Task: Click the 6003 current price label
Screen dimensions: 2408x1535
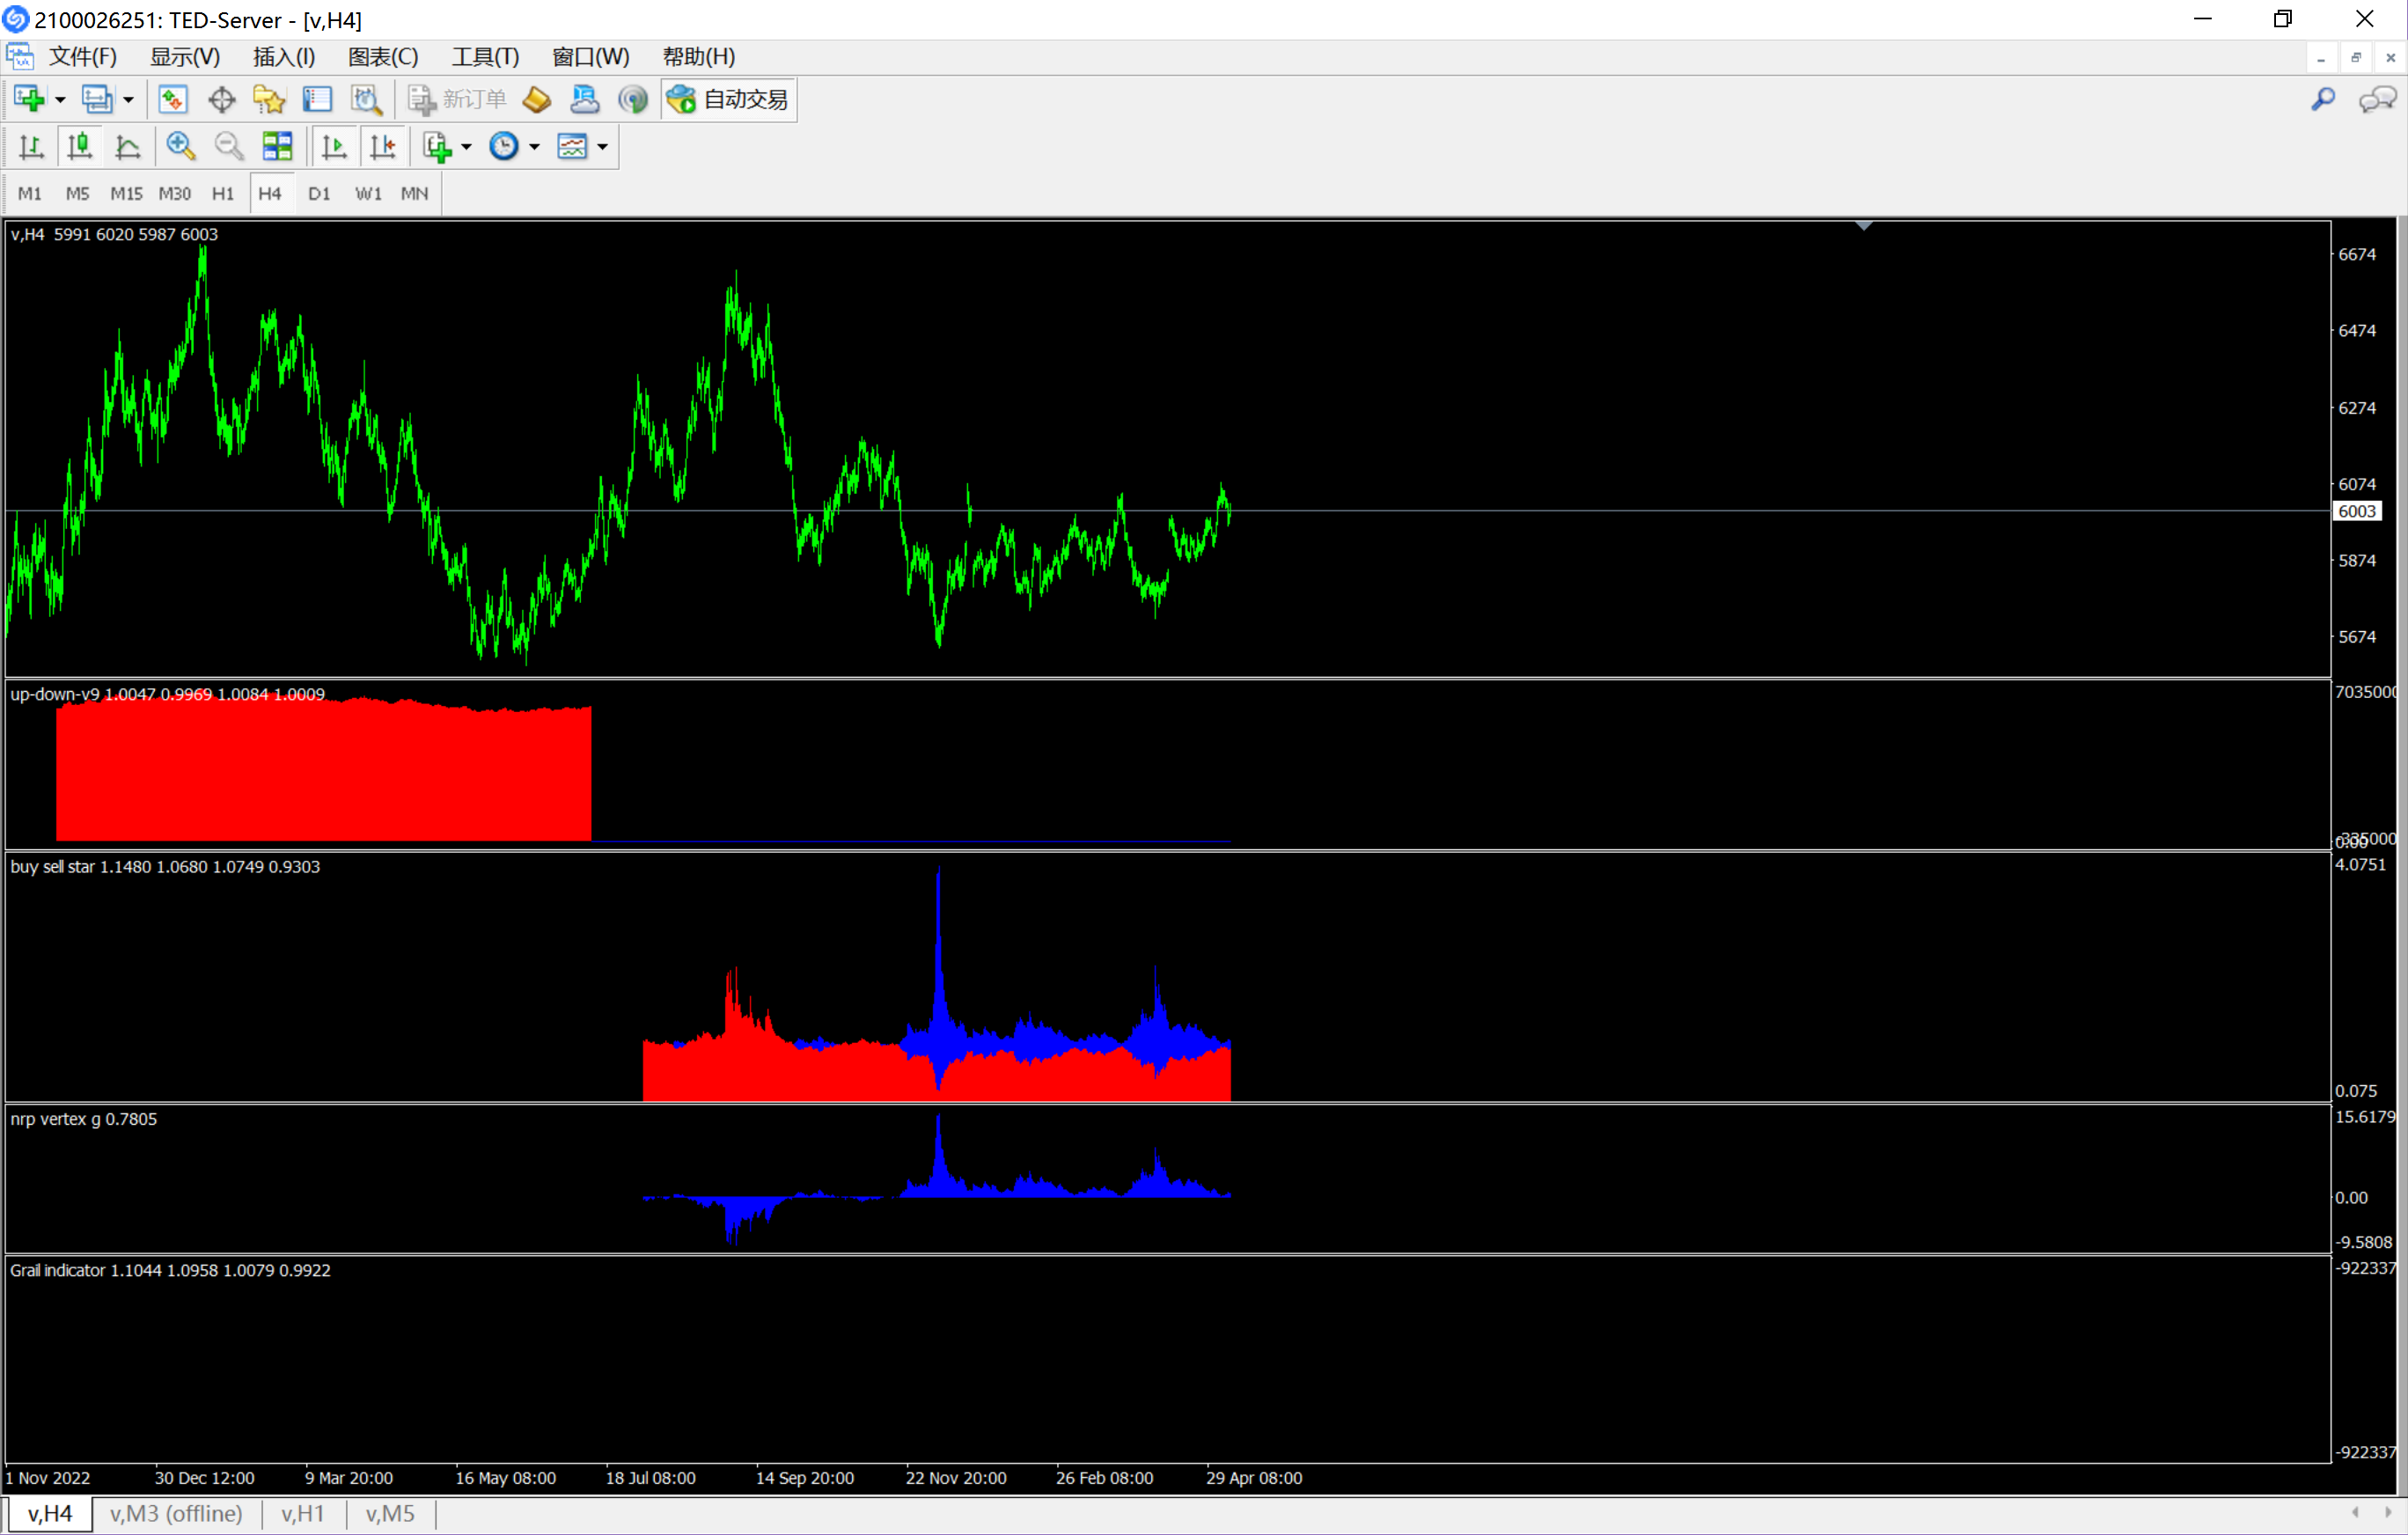Action: (2356, 511)
